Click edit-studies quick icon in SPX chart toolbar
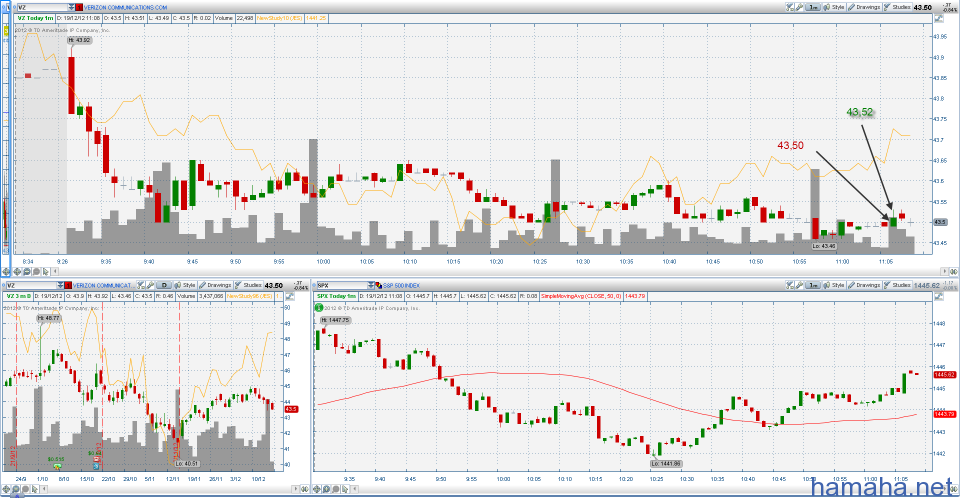 pyautogui.click(x=790, y=285)
